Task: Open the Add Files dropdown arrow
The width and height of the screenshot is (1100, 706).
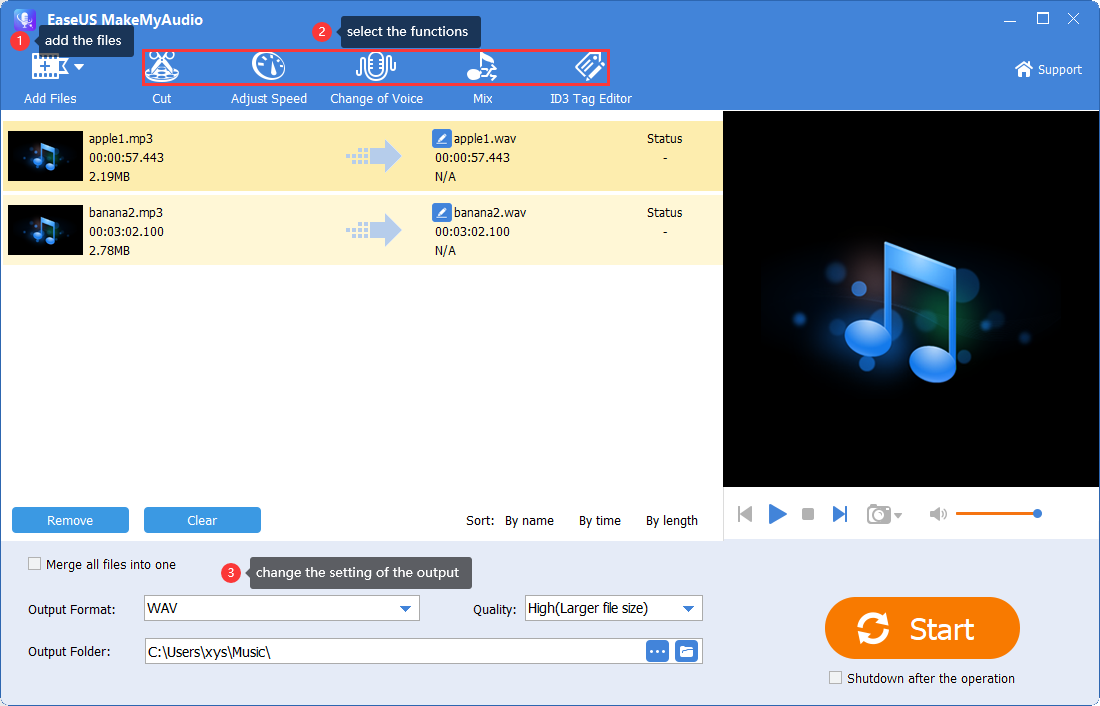Action: coord(79,67)
